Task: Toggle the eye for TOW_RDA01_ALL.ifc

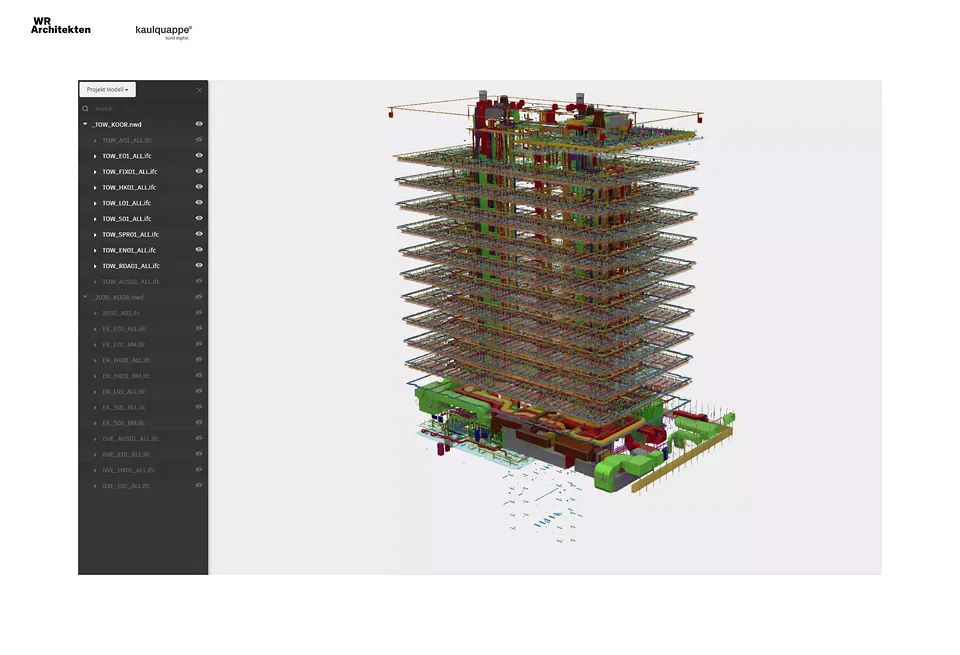Action: (x=199, y=265)
